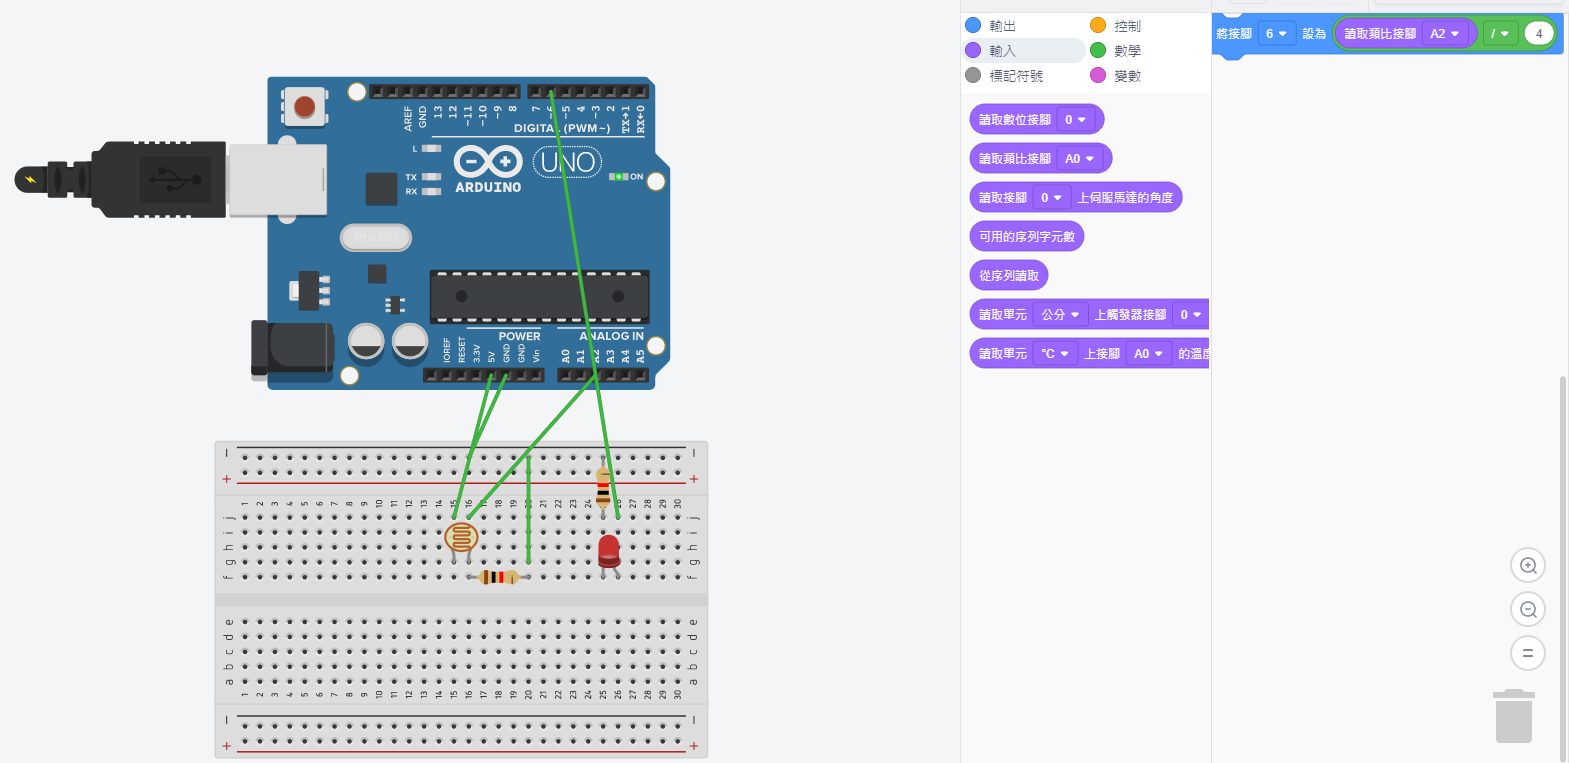This screenshot has width=1569, height=763.
Task: Zoom in on the code workspace
Action: (1527, 565)
